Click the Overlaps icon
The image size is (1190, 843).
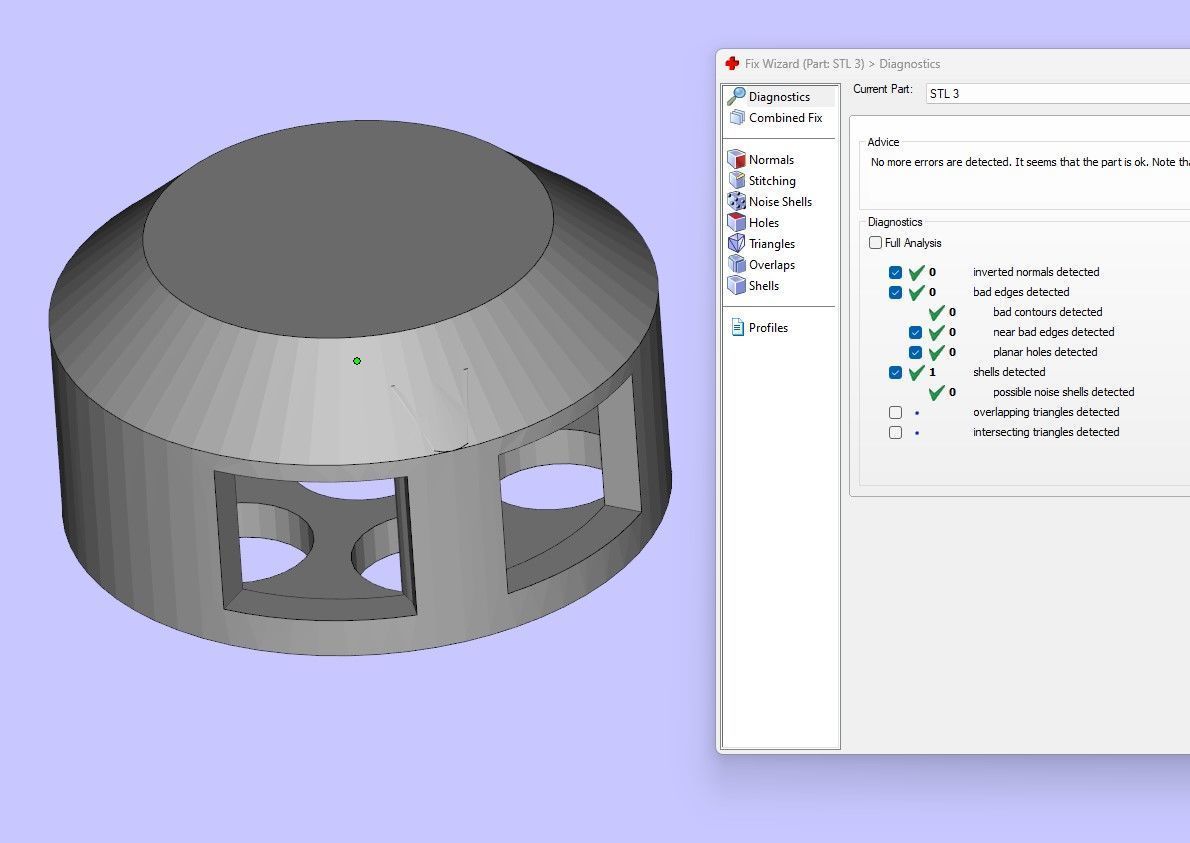click(736, 264)
